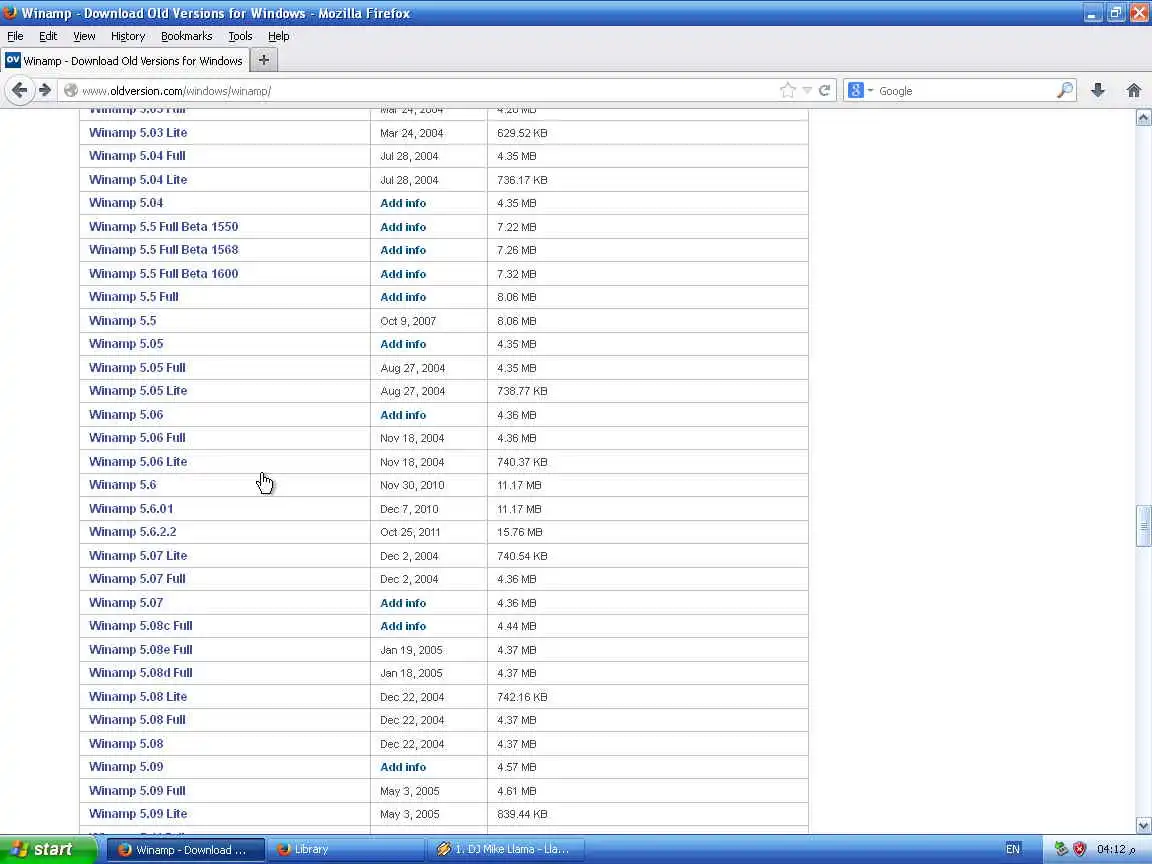This screenshot has width=1152, height=864.
Task: Select the size text 629.52 KB
Action: (522, 133)
